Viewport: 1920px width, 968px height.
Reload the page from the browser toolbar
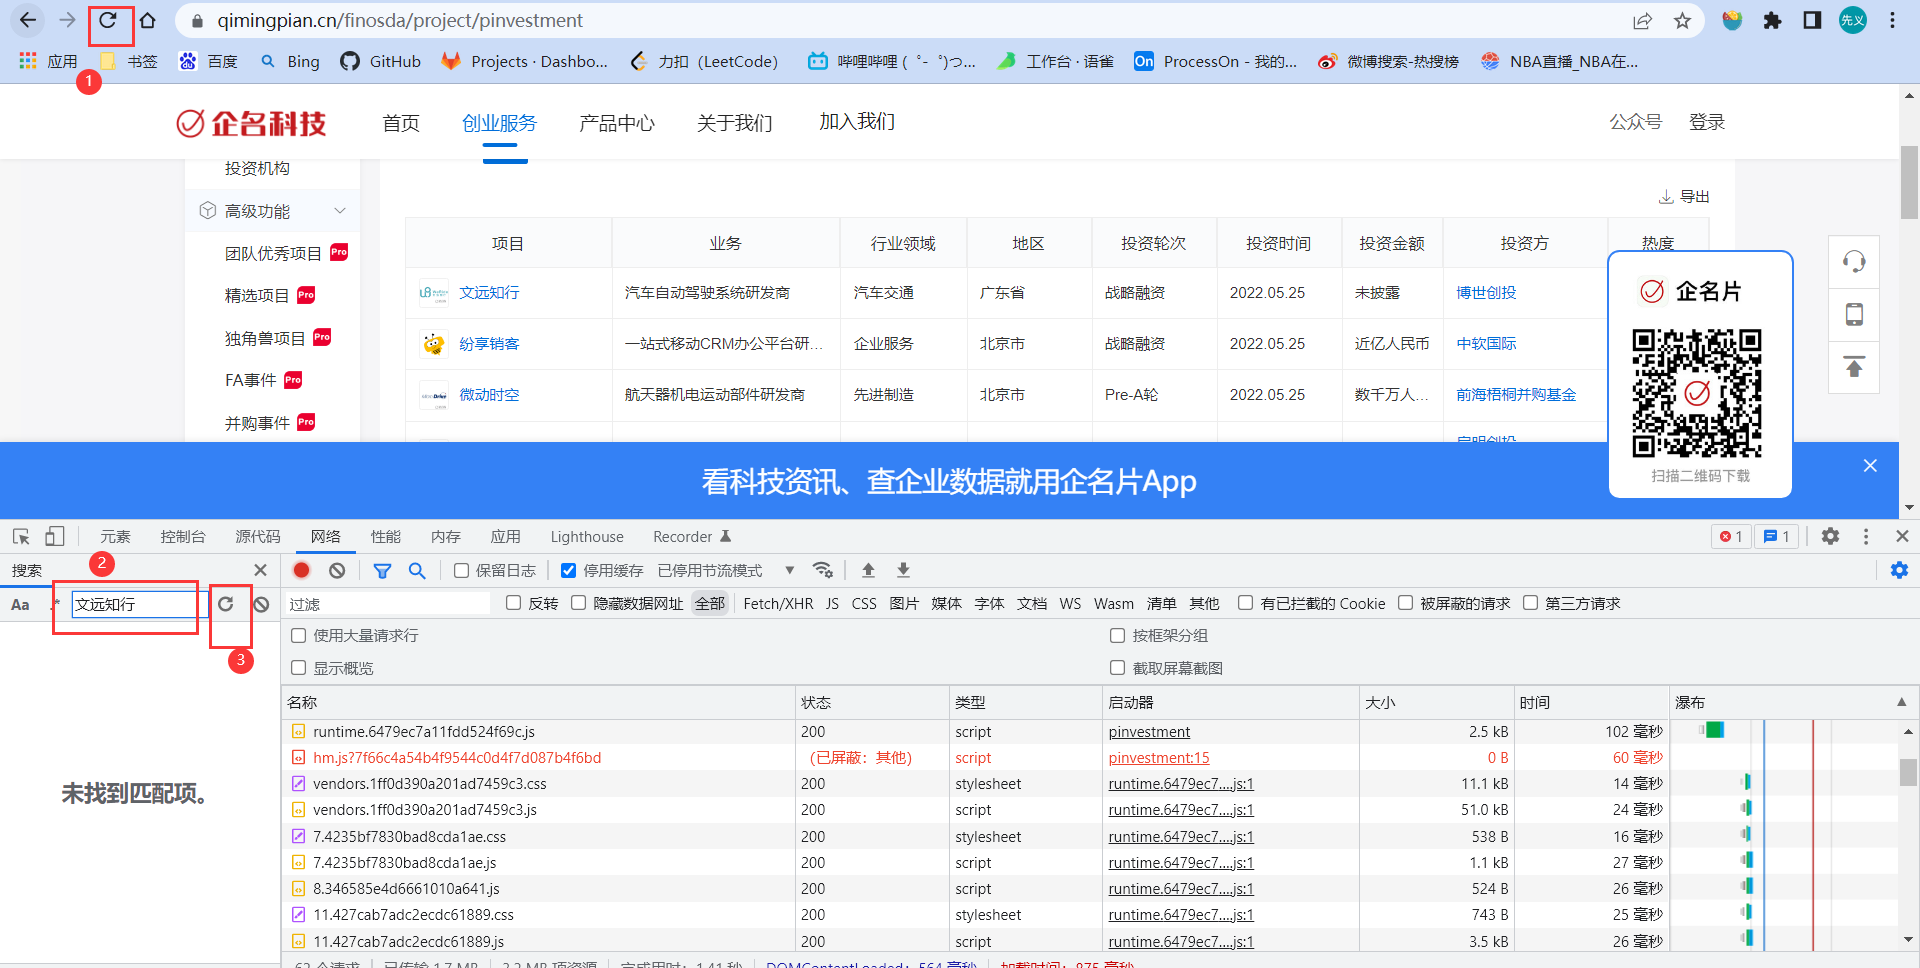click(x=108, y=20)
